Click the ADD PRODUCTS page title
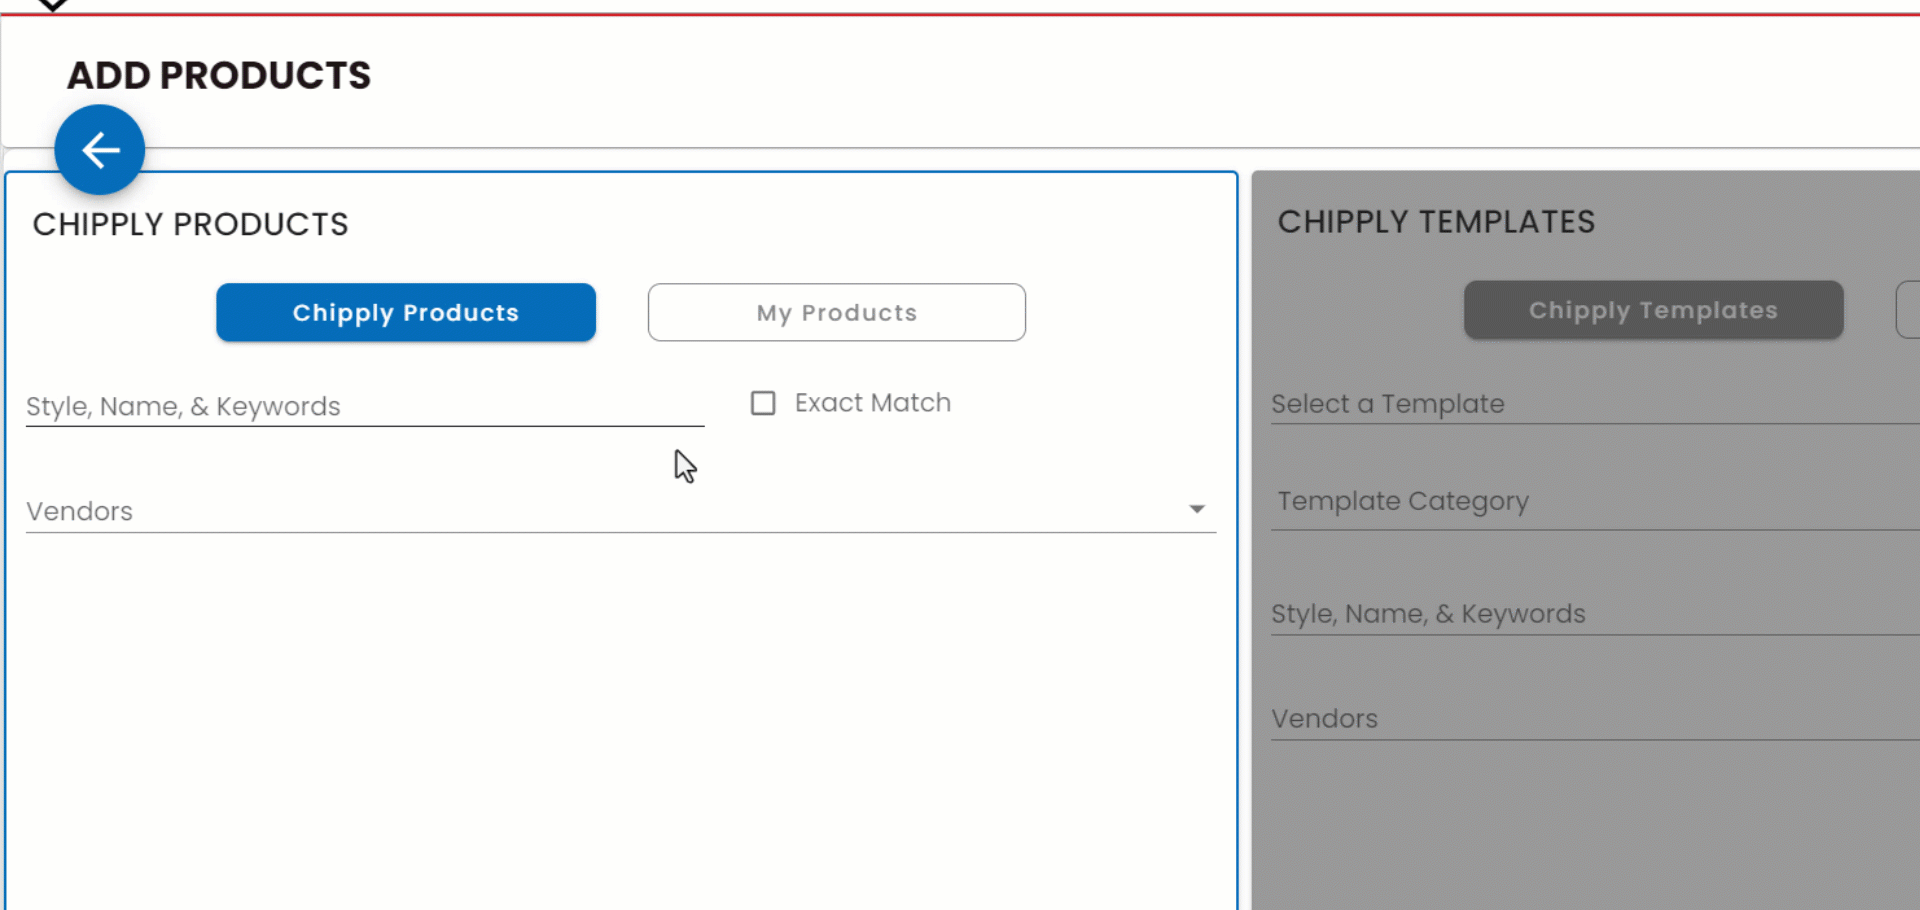1920x910 pixels. point(219,76)
